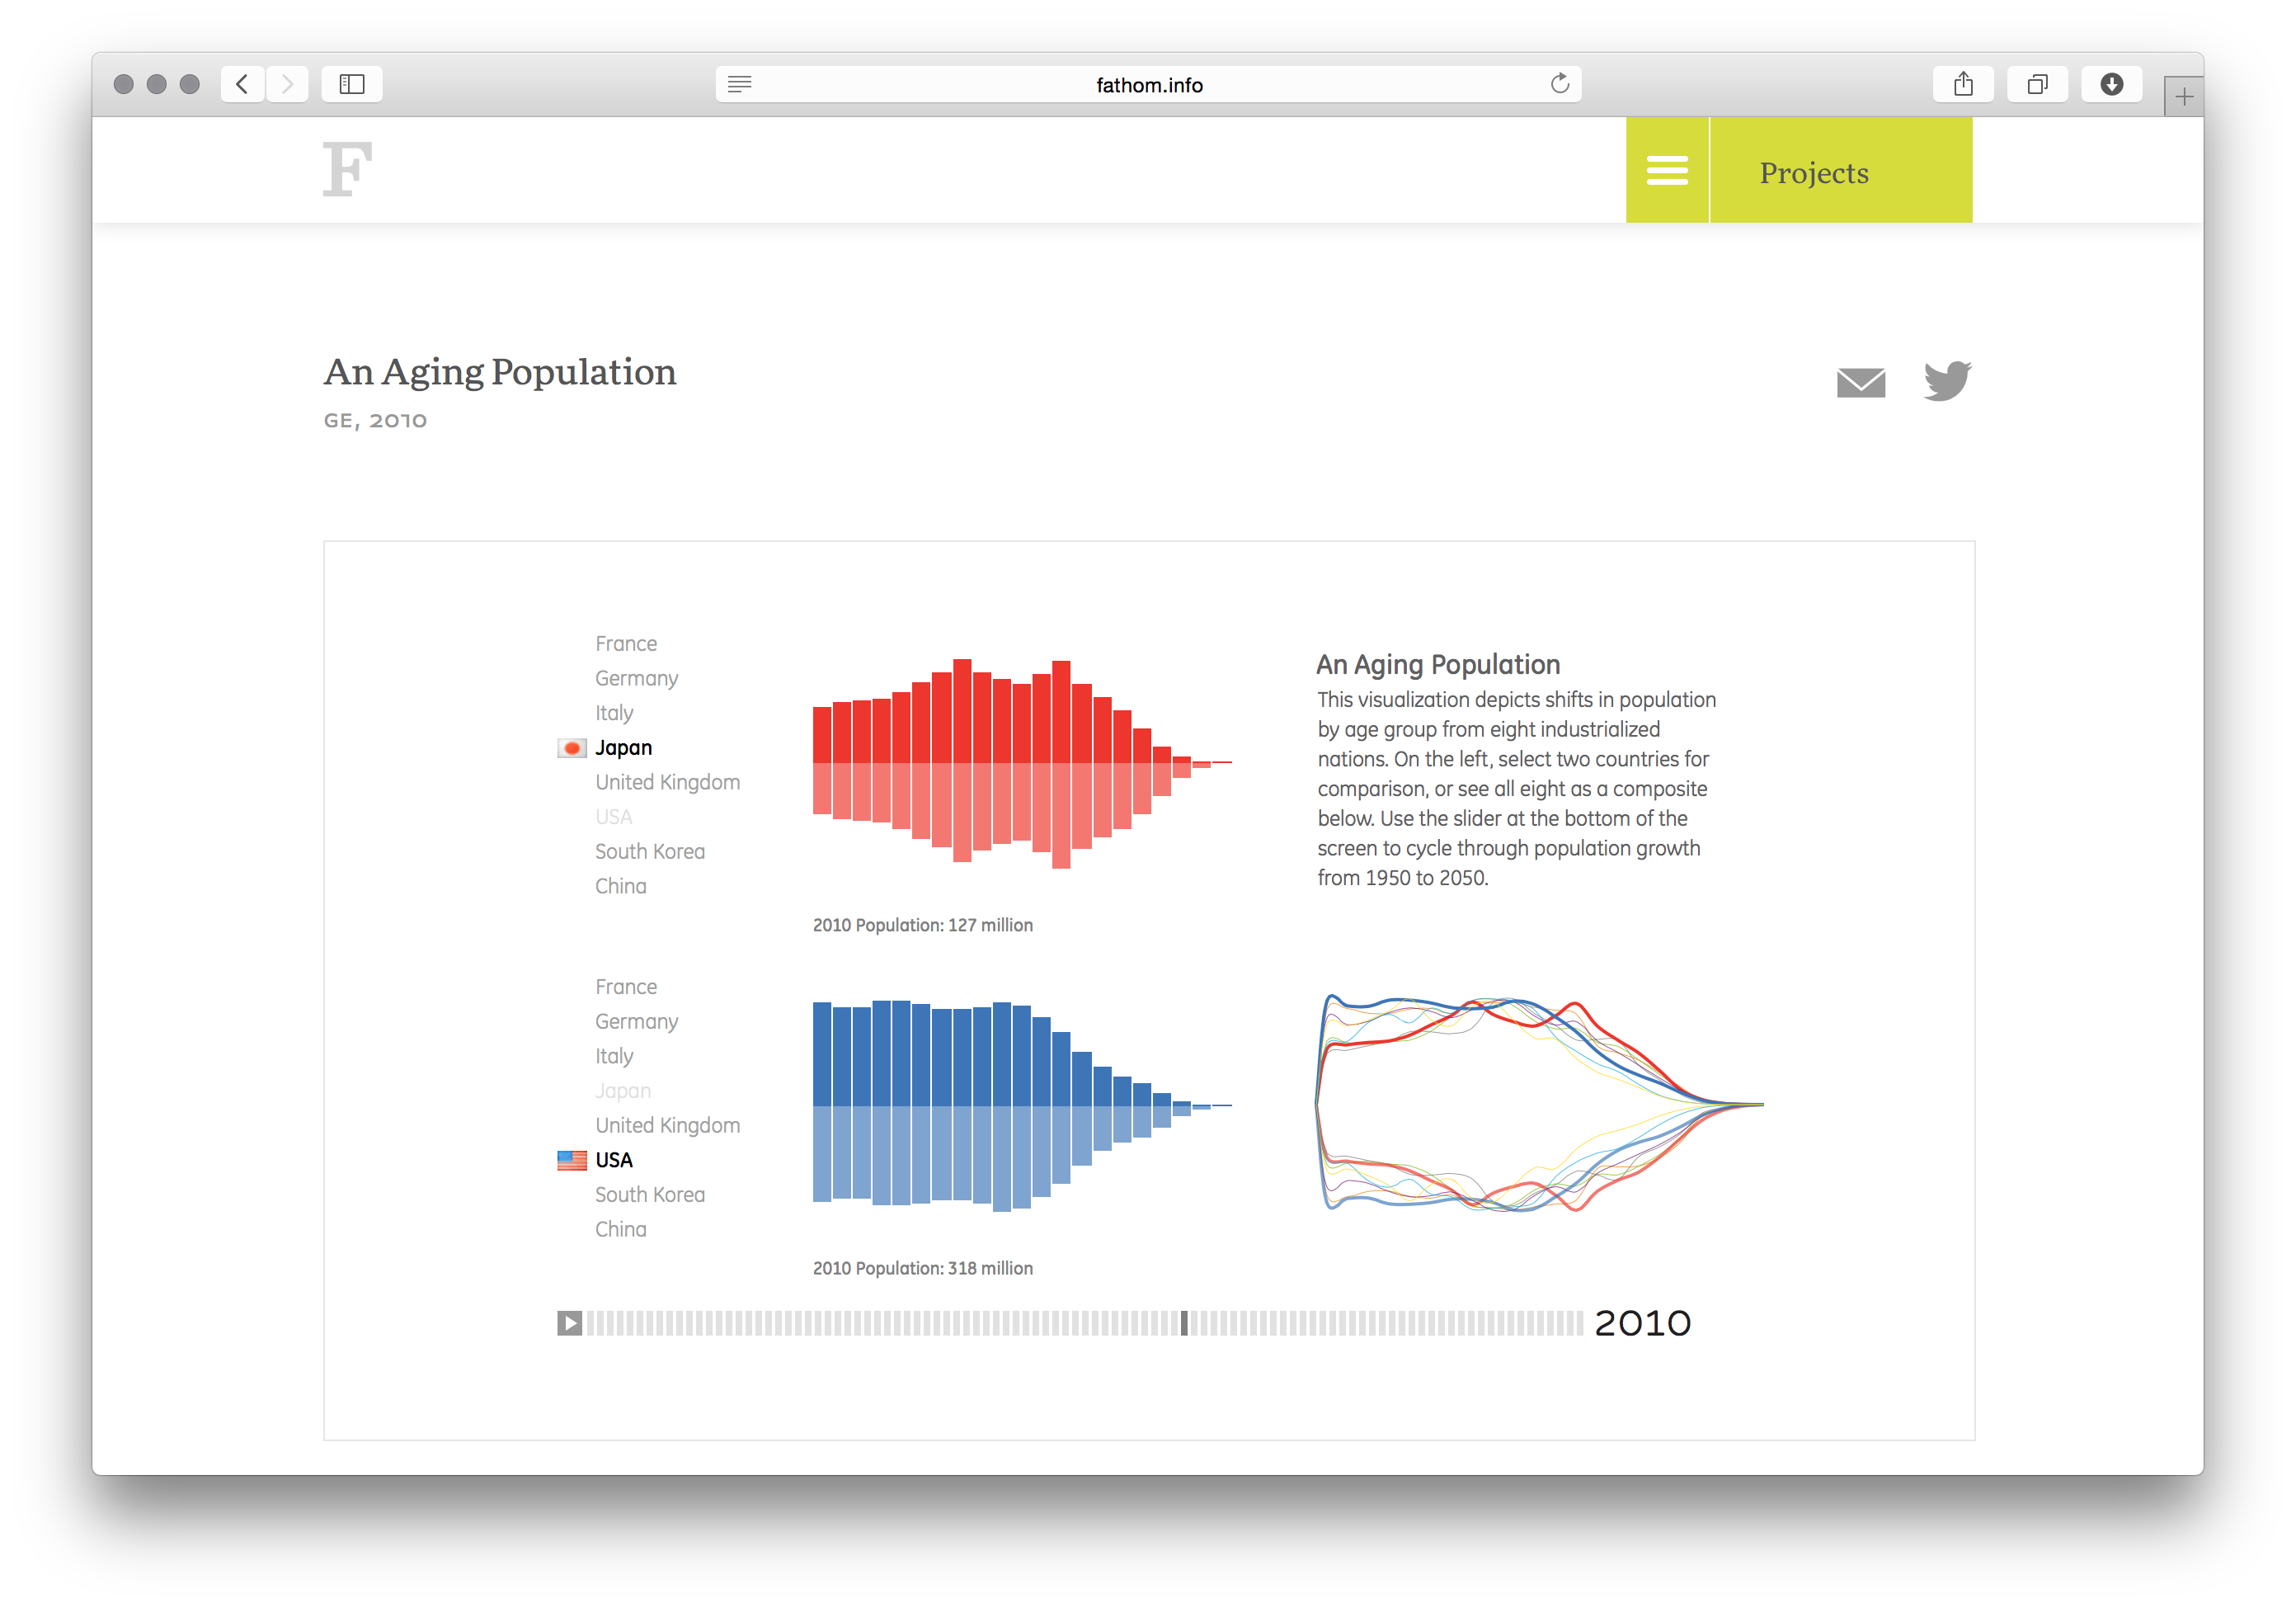Go to the Projects section
Image resolution: width=2296 pixels, height=1607 pixels.
(x=1813, y=172)
